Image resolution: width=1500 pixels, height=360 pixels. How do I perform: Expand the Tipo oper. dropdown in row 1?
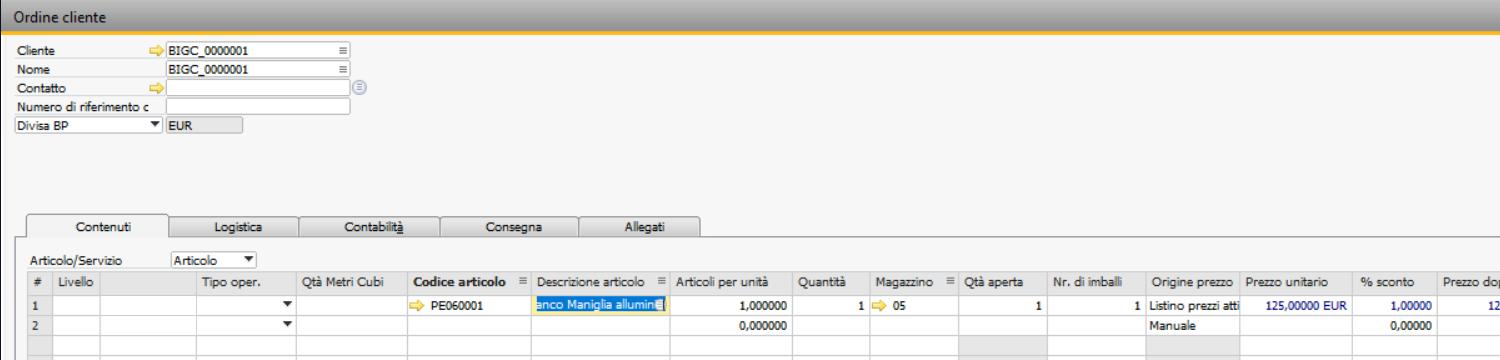coord(288,306)
